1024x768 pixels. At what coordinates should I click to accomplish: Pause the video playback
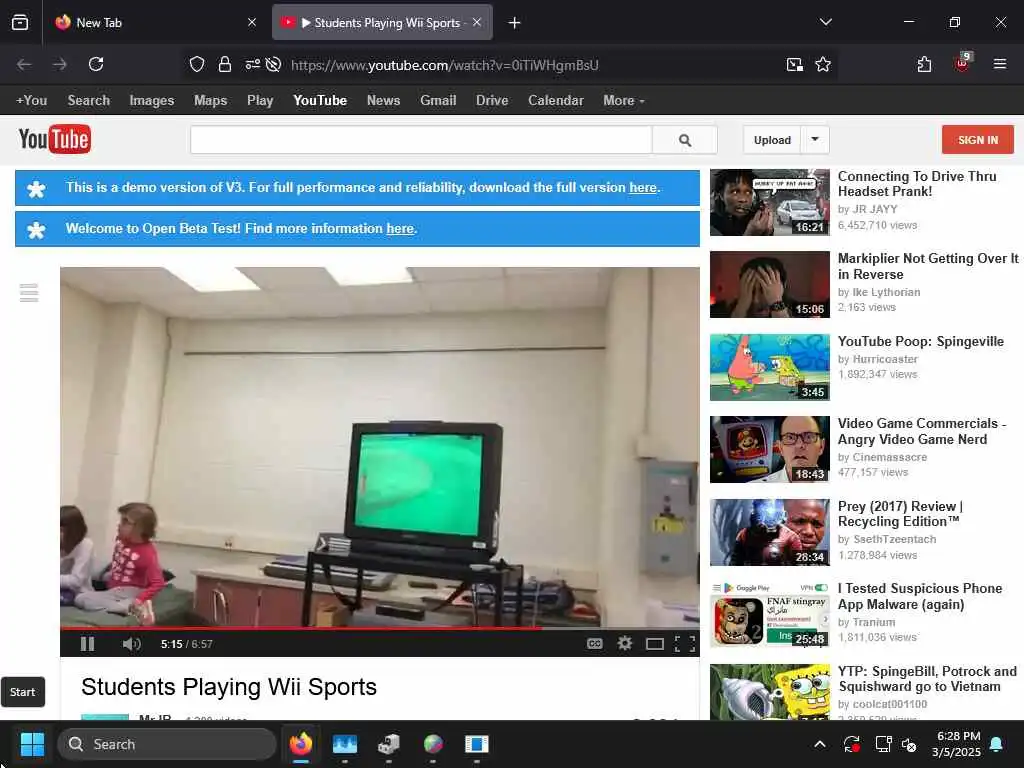pyautogui.click(x=88, y=644)
